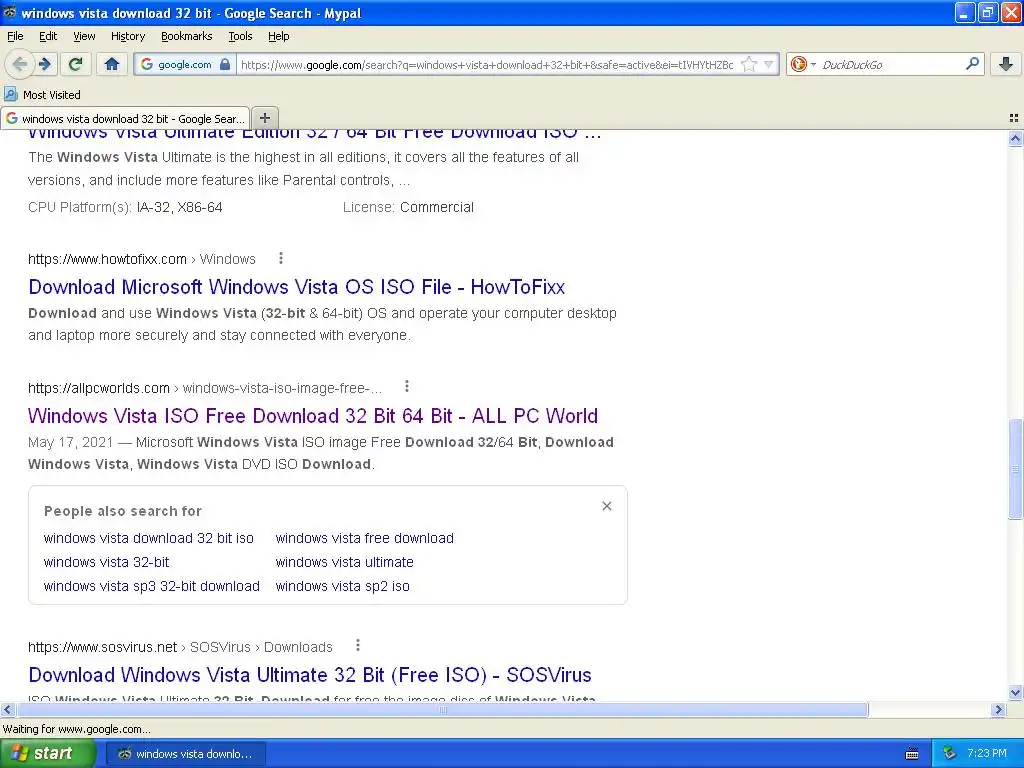The width and height of the screenshot is (1024, 768).
Task: Open more options for the sosvirus.net result
Action: pyautogui.click(x=357, y=645)
